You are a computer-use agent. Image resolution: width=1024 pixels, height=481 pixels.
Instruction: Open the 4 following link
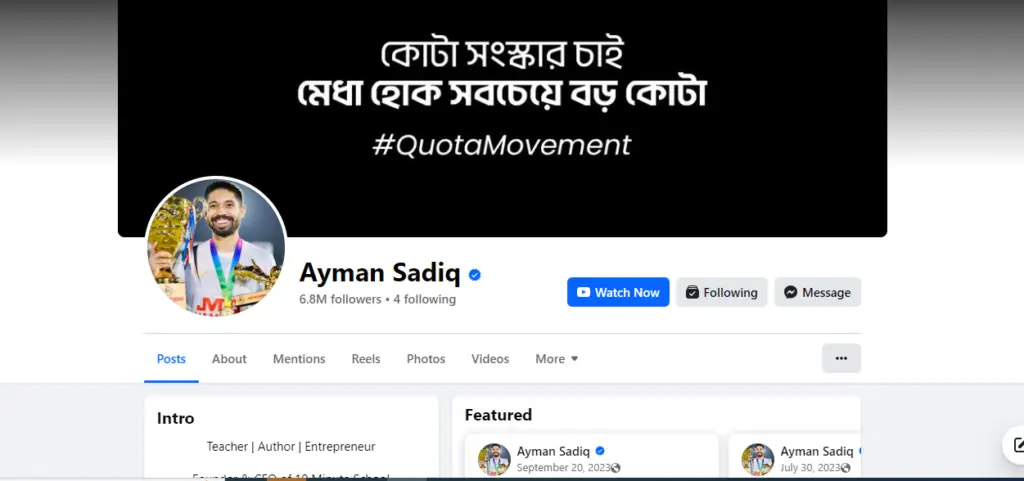[x=424, y=300]
